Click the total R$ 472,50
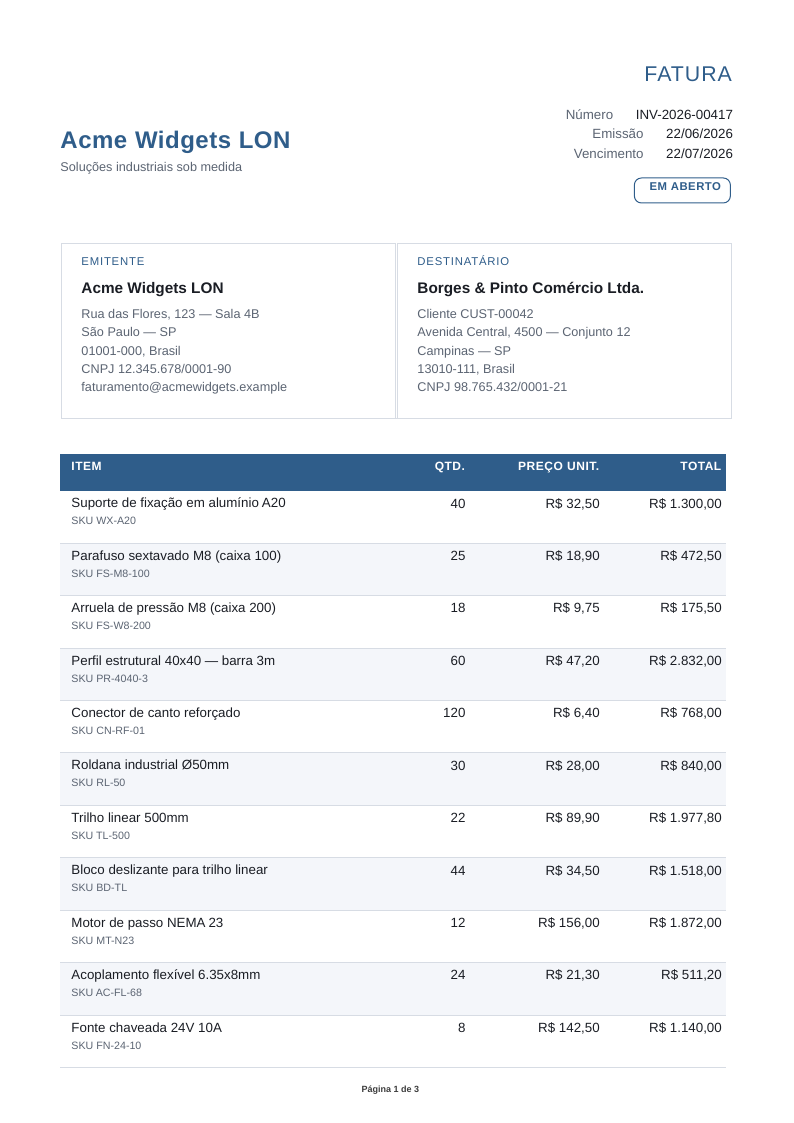The width and height of the screenshot is (794, 1123). (x=691, y=556)
